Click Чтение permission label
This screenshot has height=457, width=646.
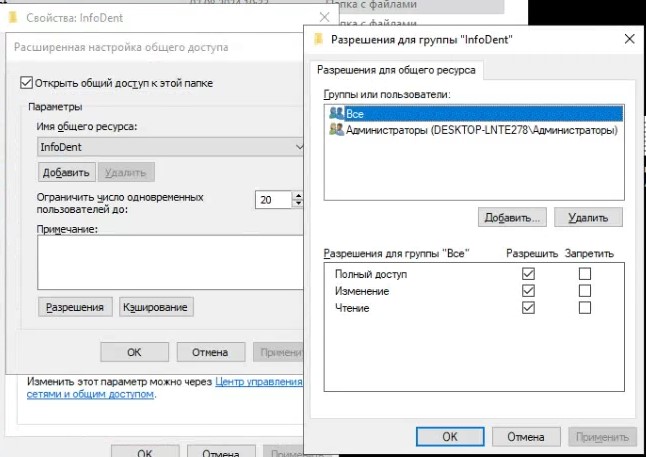[352, 308]
